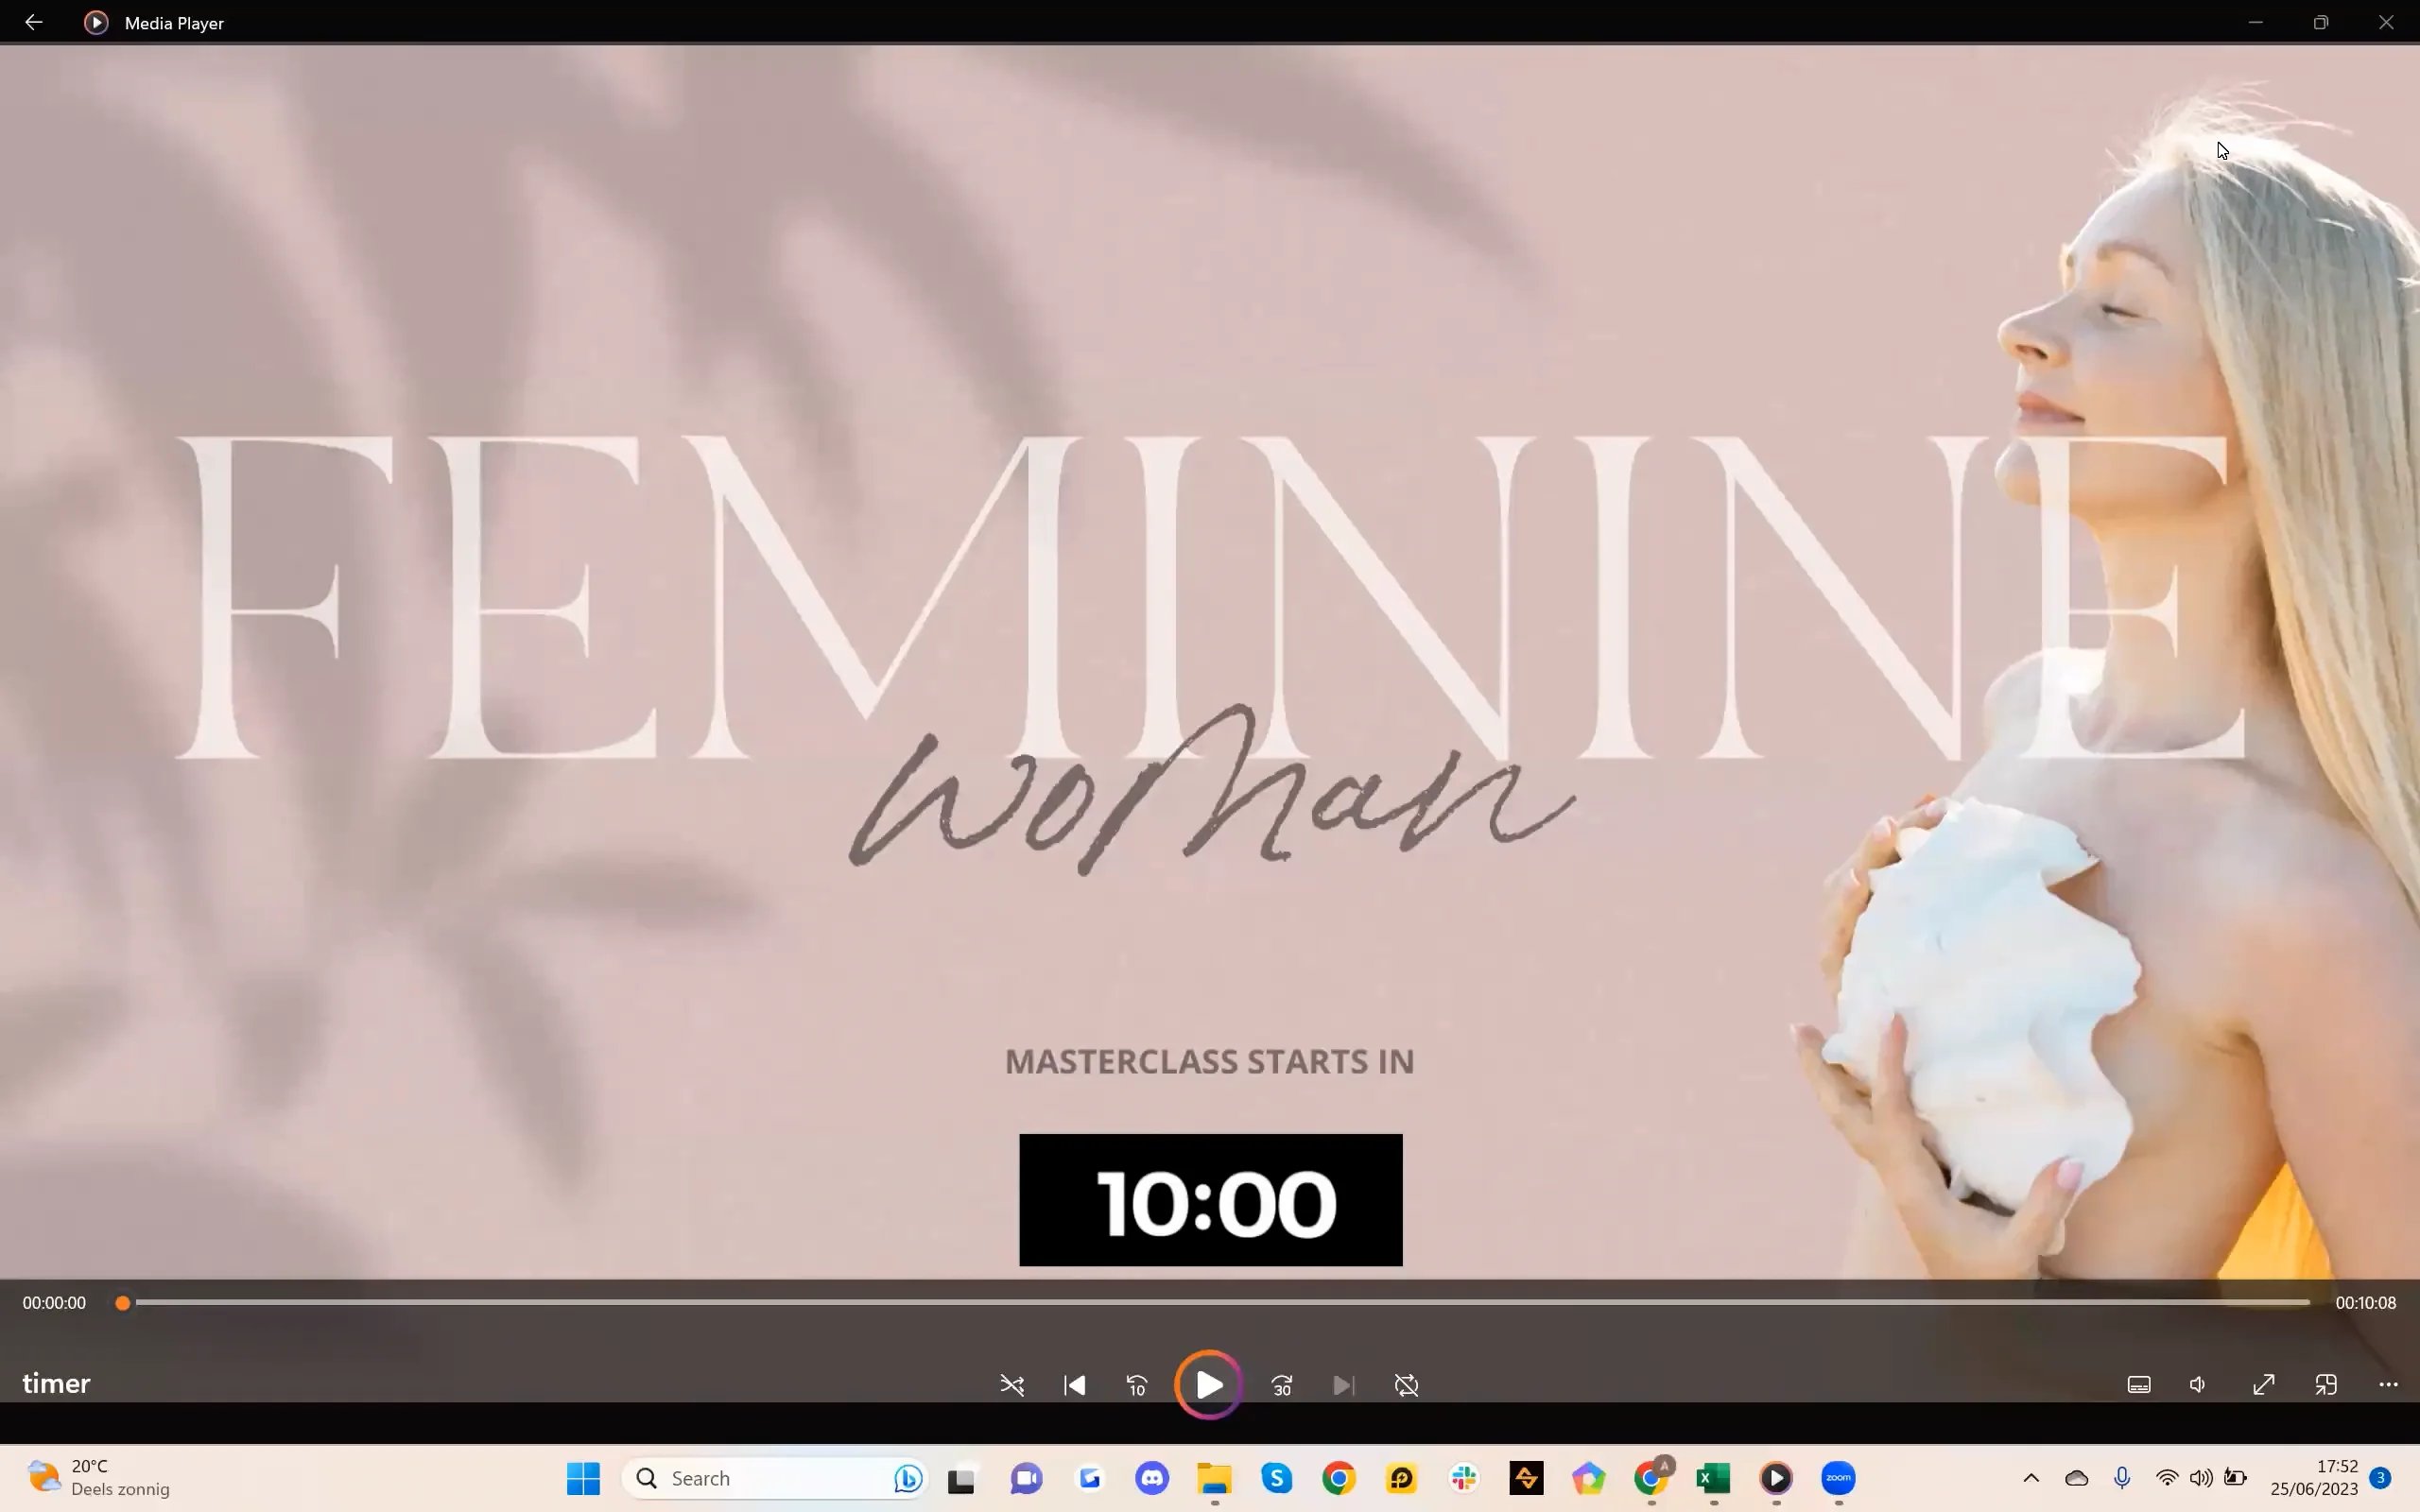Open the volume control icon
Screen dimensions: 2420x1512
pyautogui.click(x=2197, y=1385)
